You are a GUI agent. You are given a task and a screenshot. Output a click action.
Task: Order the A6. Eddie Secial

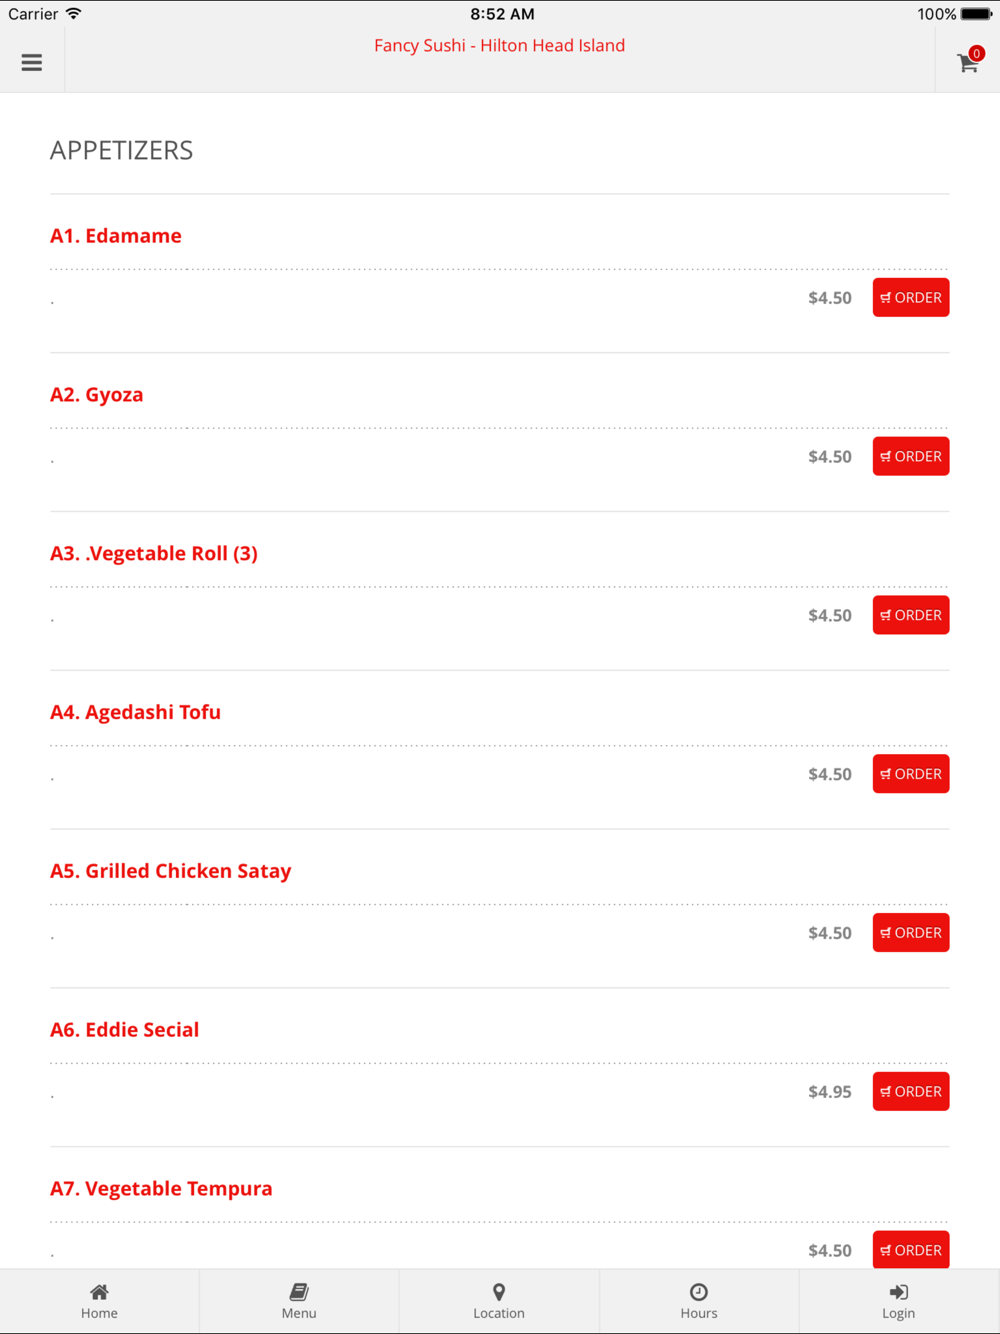click(x=911, y=1092)
